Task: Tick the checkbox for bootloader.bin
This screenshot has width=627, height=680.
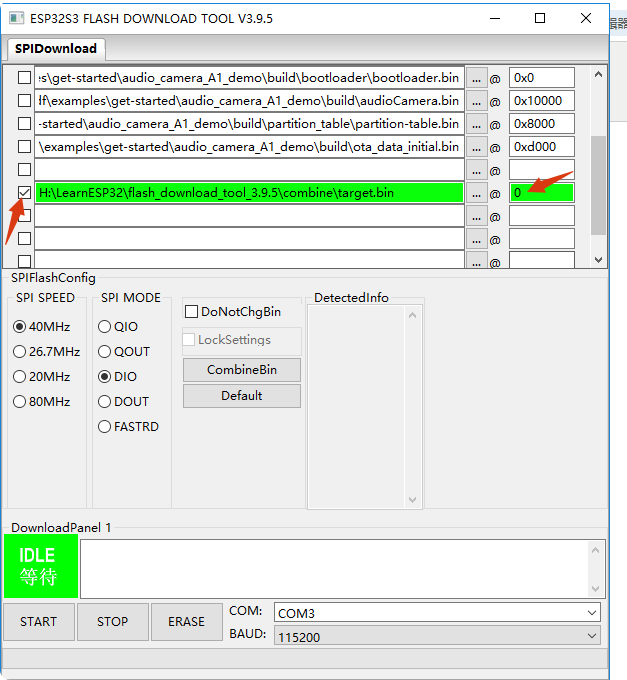Action: click(24, 78)
